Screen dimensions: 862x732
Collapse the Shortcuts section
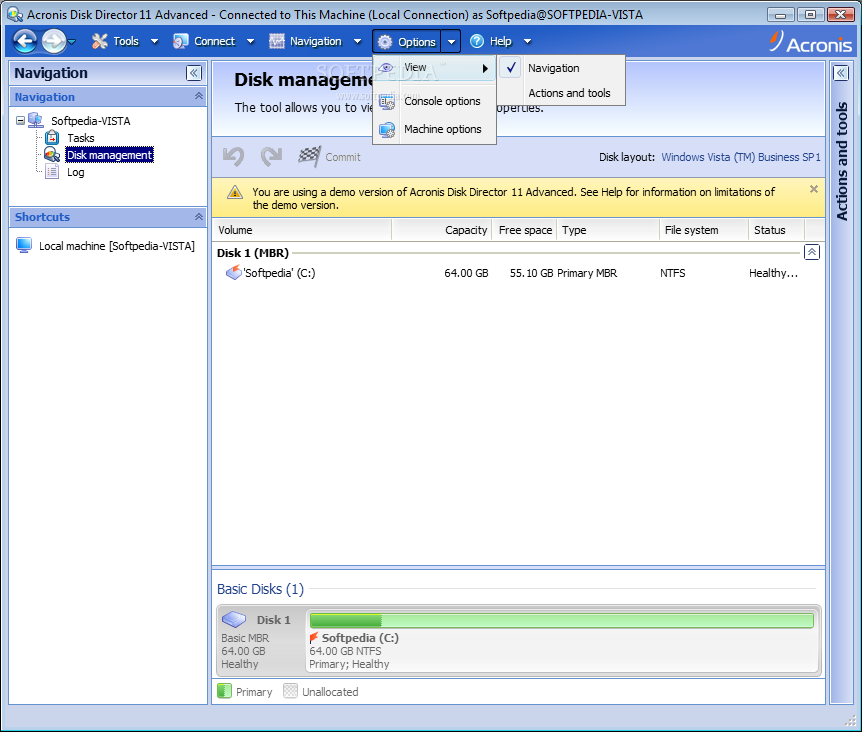click(x=198, y=217)
